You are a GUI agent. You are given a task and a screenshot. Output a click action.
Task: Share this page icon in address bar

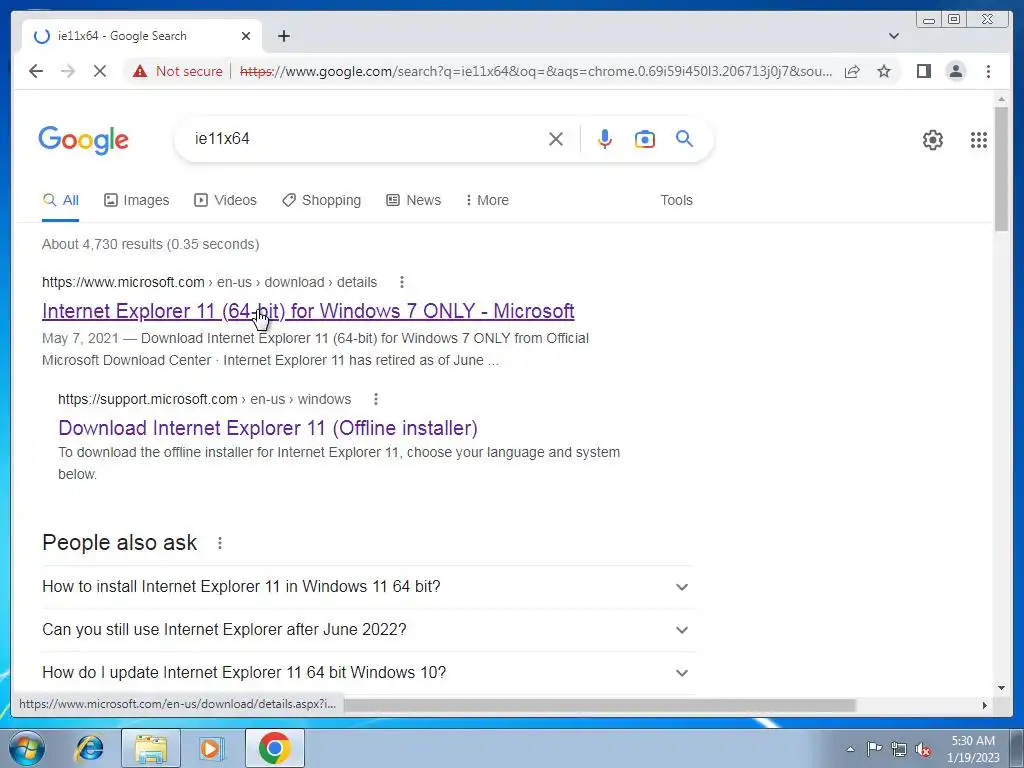click(852, 71)
